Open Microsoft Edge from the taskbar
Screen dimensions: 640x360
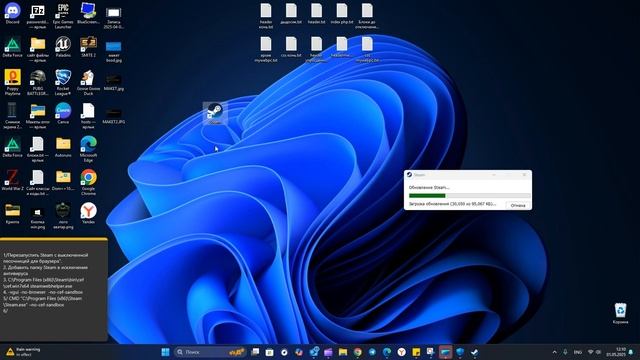click(x=387, y=352)
